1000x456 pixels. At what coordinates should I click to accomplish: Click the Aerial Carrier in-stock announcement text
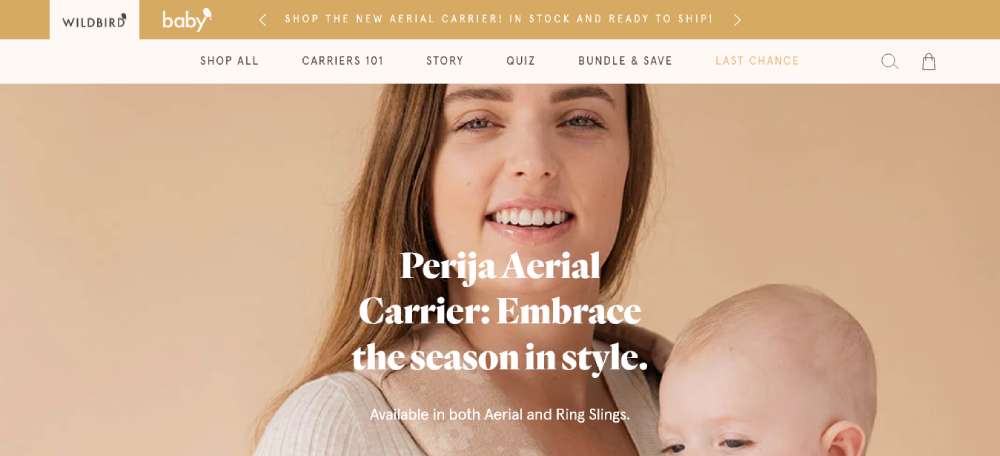coord(499,19)
